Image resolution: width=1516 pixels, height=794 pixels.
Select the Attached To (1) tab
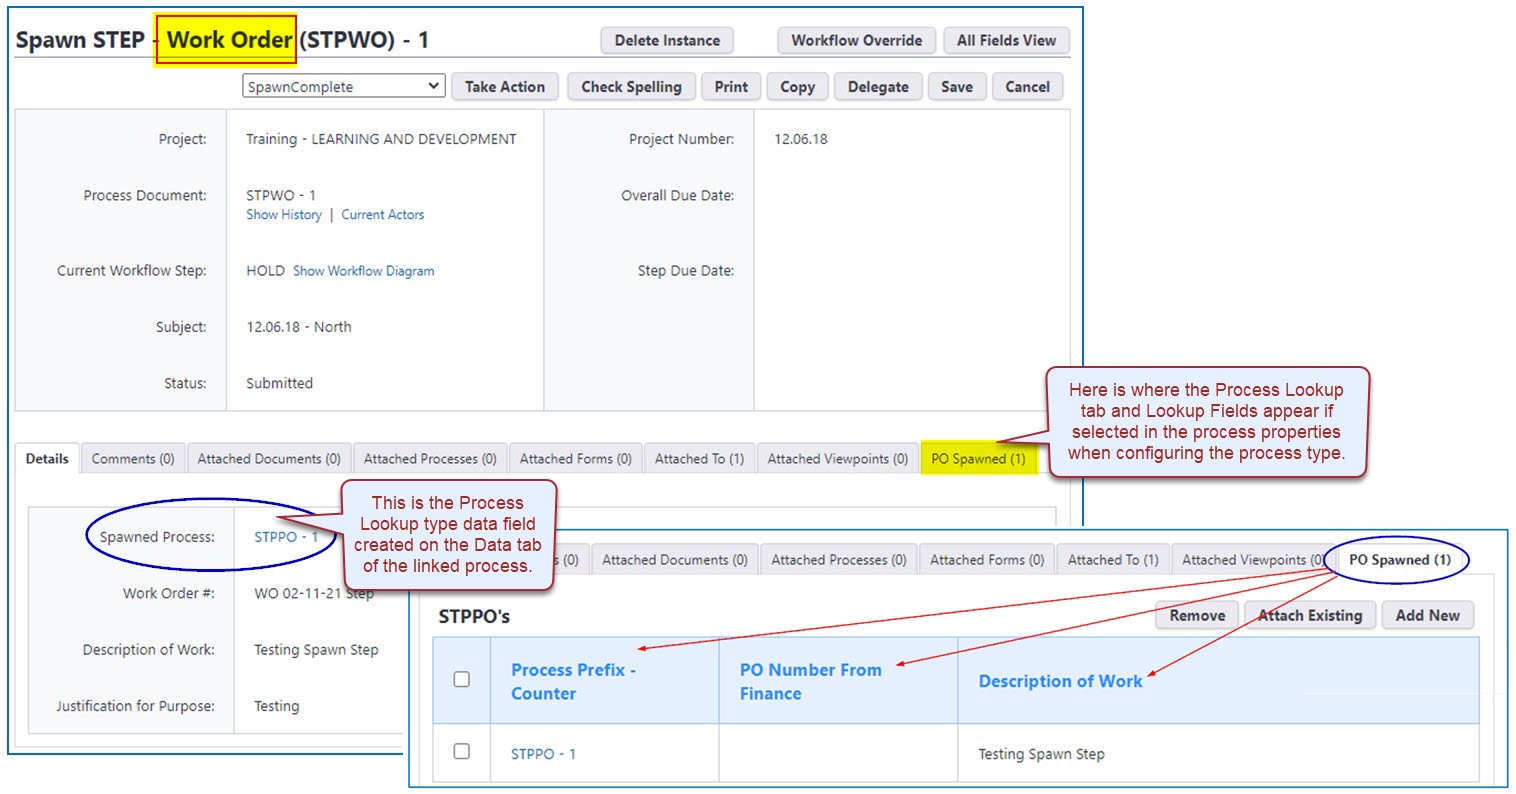coord(699,459)
